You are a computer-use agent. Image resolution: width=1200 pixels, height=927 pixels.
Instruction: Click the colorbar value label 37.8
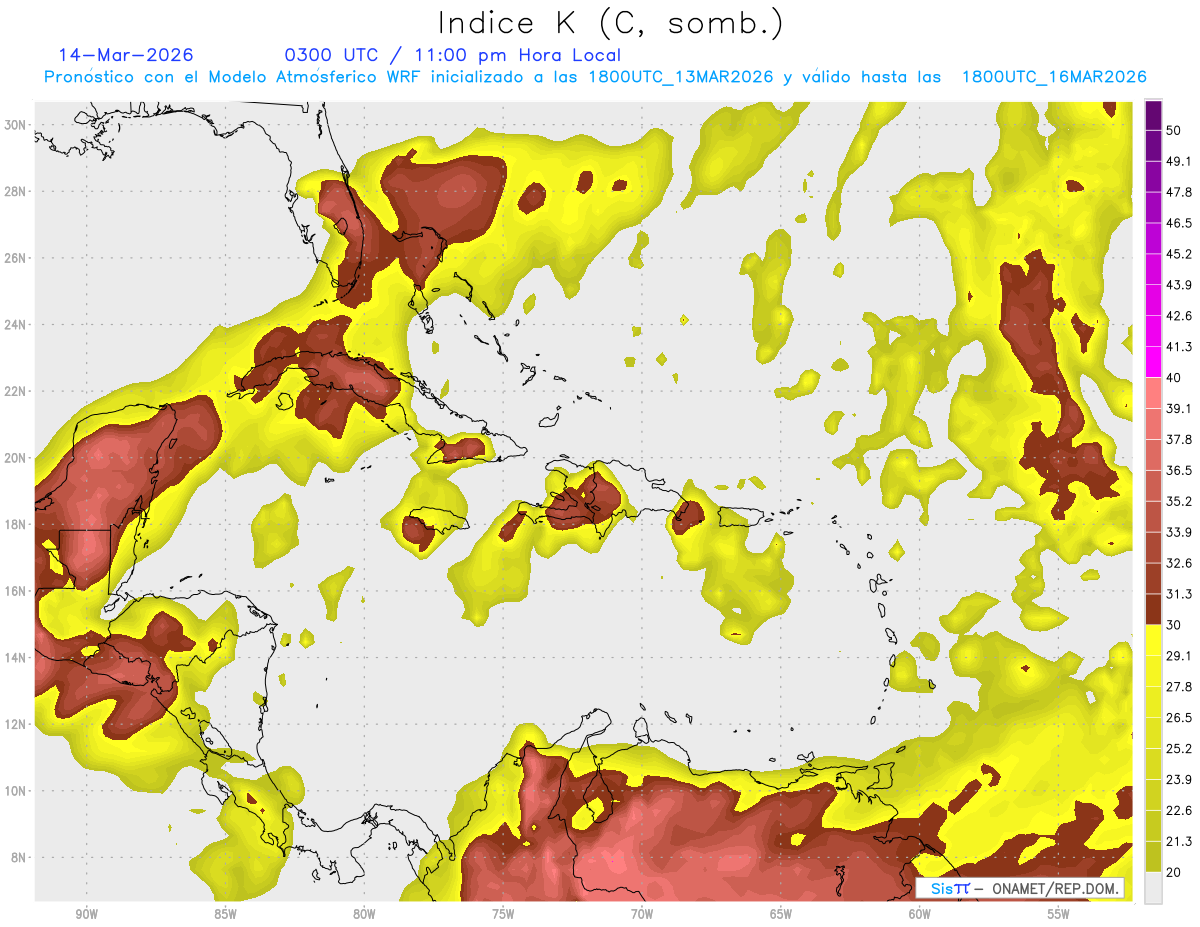point(1179,440)
